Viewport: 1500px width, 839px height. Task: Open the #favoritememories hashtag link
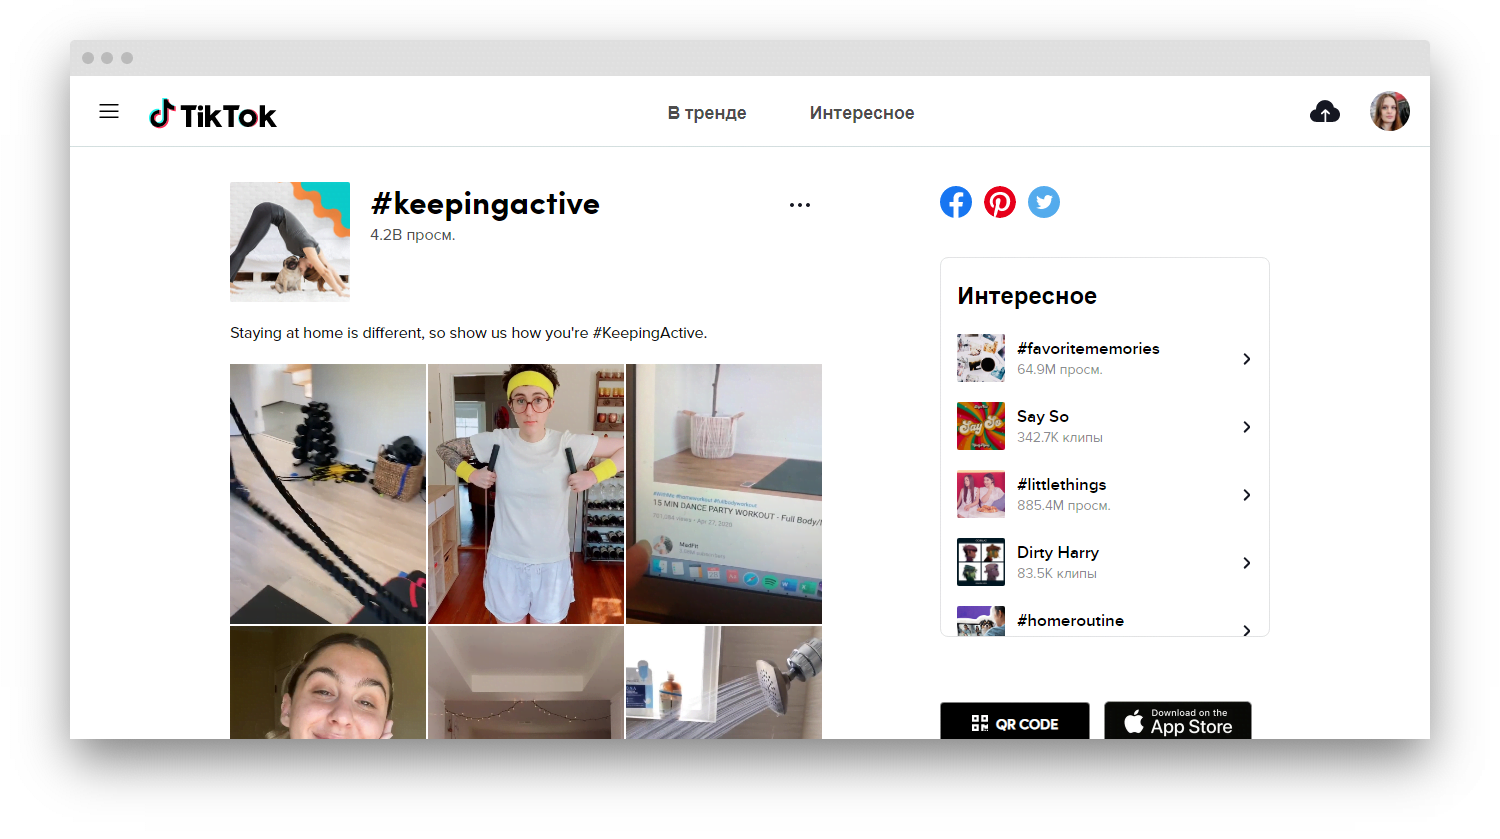coord(1088,348)
